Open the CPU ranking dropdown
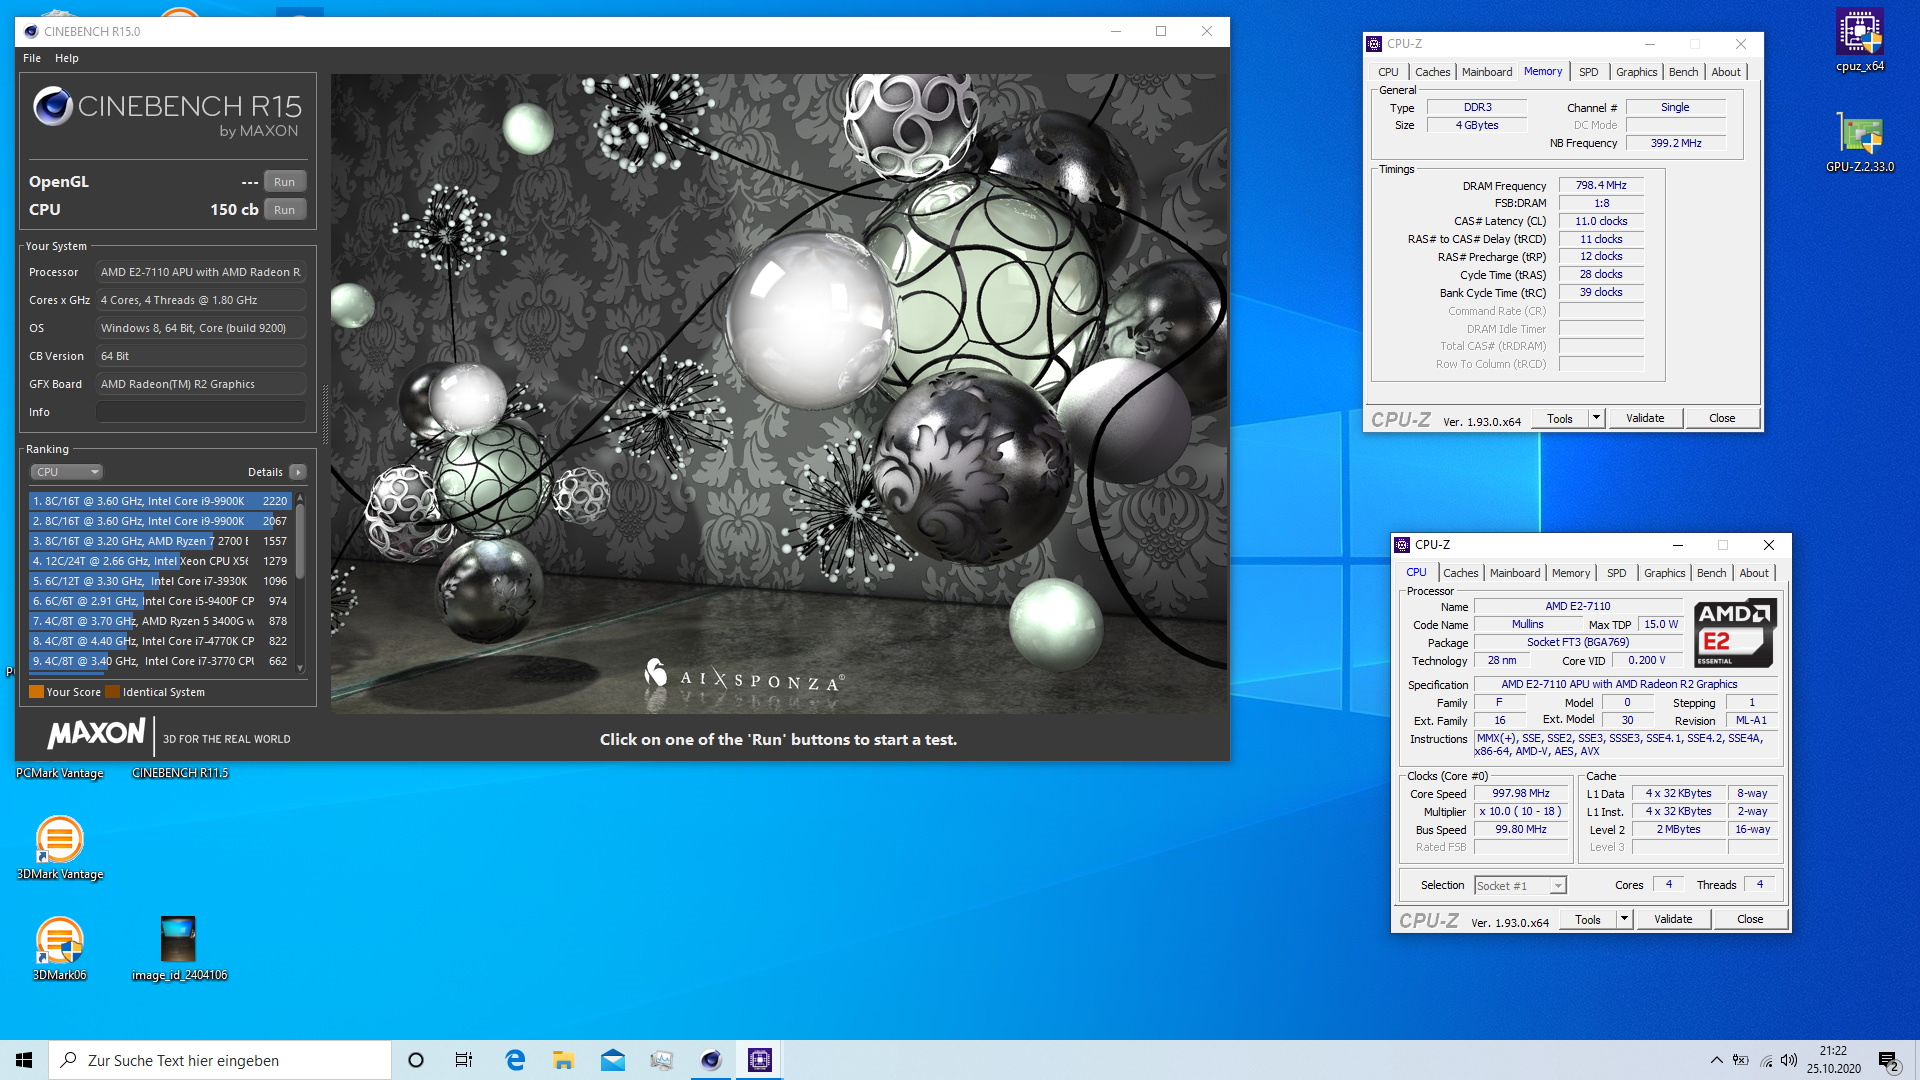 coord(66,472)
